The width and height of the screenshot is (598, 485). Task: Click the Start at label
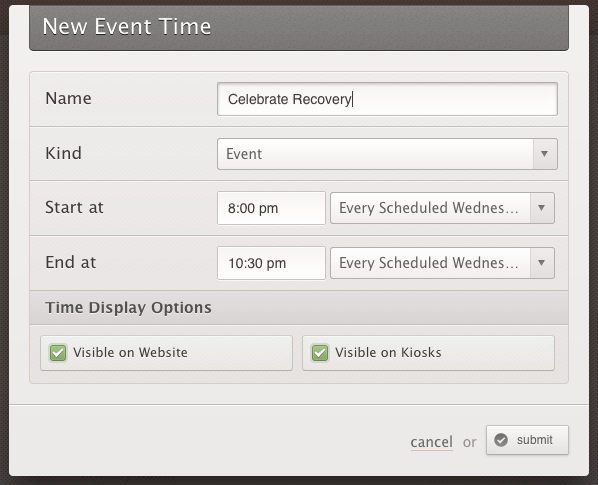(x=74, y=207)
